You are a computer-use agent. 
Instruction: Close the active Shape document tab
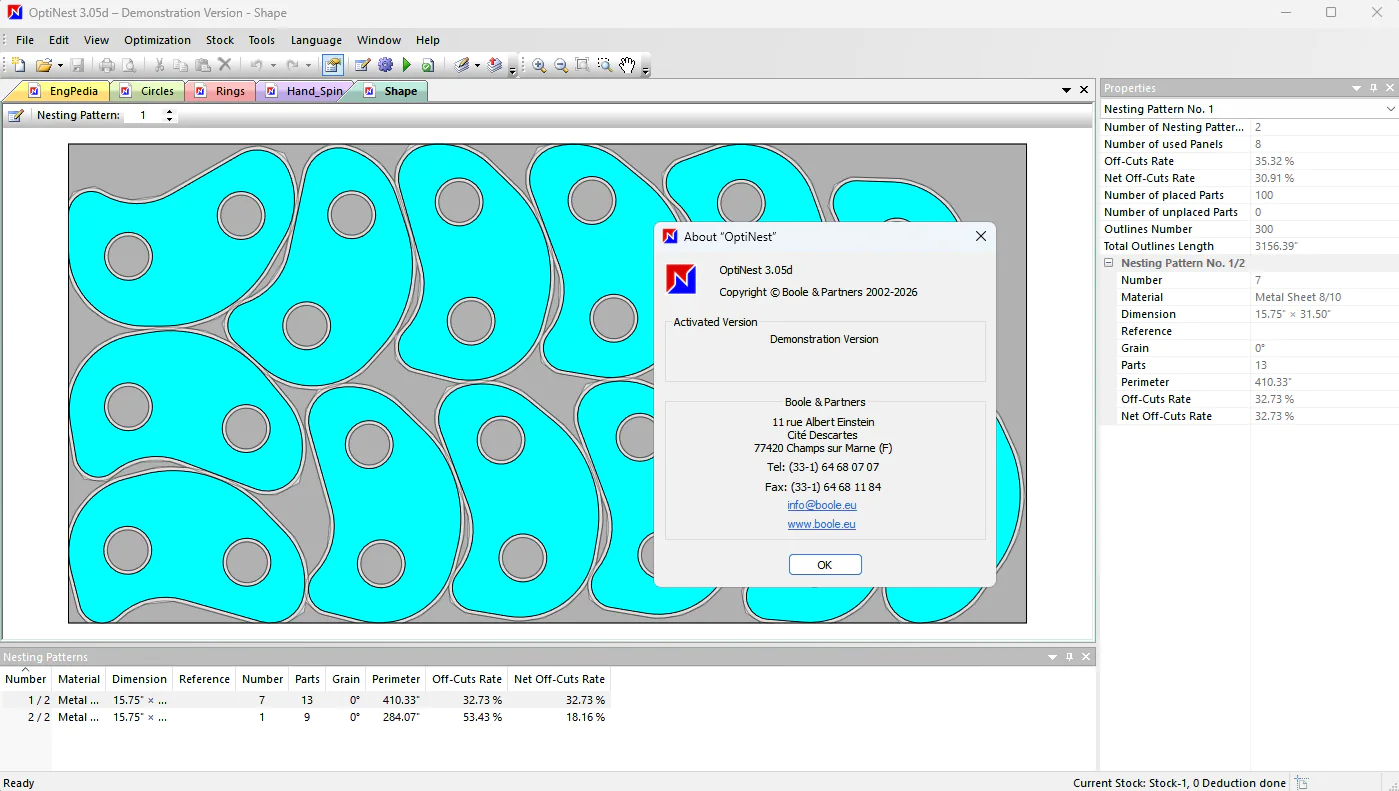coord(1084,90)
